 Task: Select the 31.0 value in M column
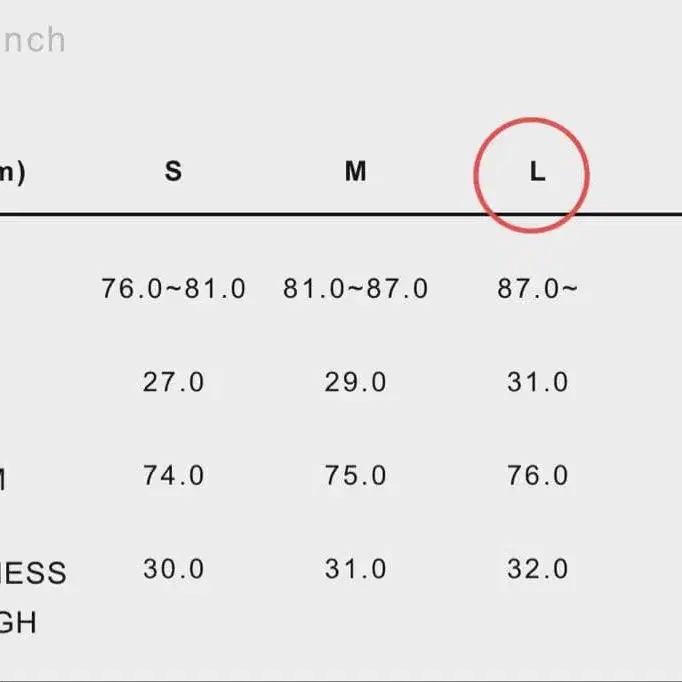tap(355, 569)
